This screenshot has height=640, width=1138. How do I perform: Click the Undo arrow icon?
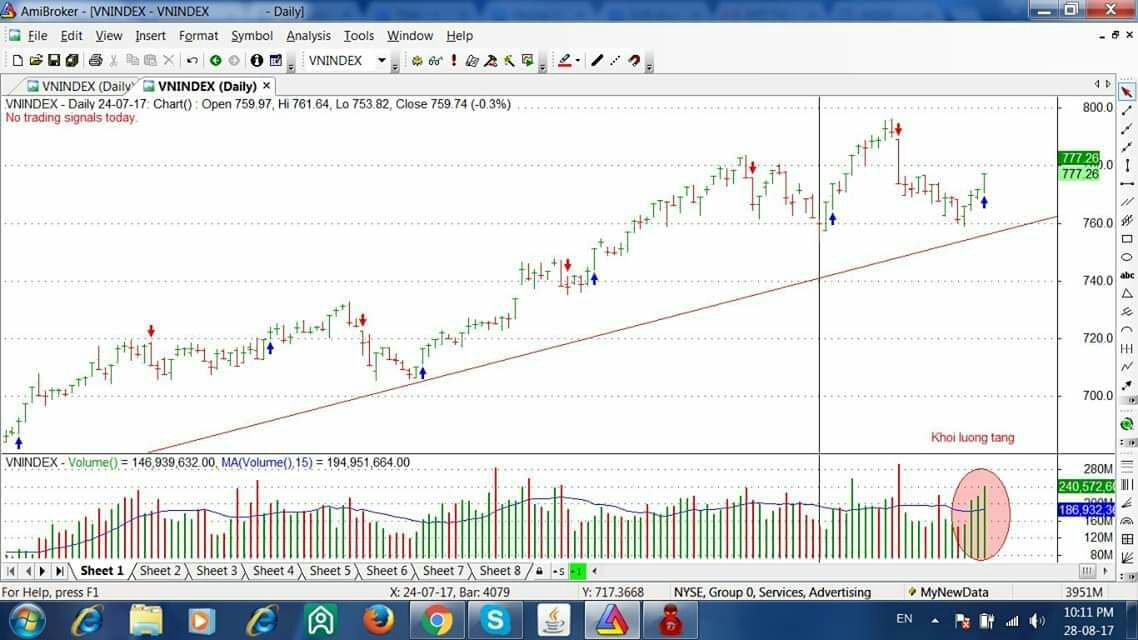192,61
